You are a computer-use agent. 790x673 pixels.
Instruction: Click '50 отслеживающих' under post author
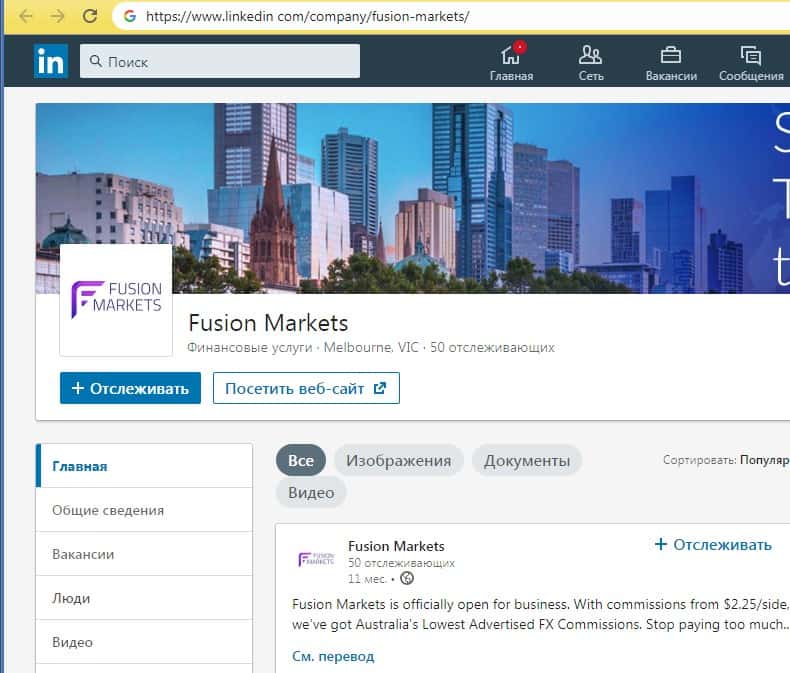point(402,563)
